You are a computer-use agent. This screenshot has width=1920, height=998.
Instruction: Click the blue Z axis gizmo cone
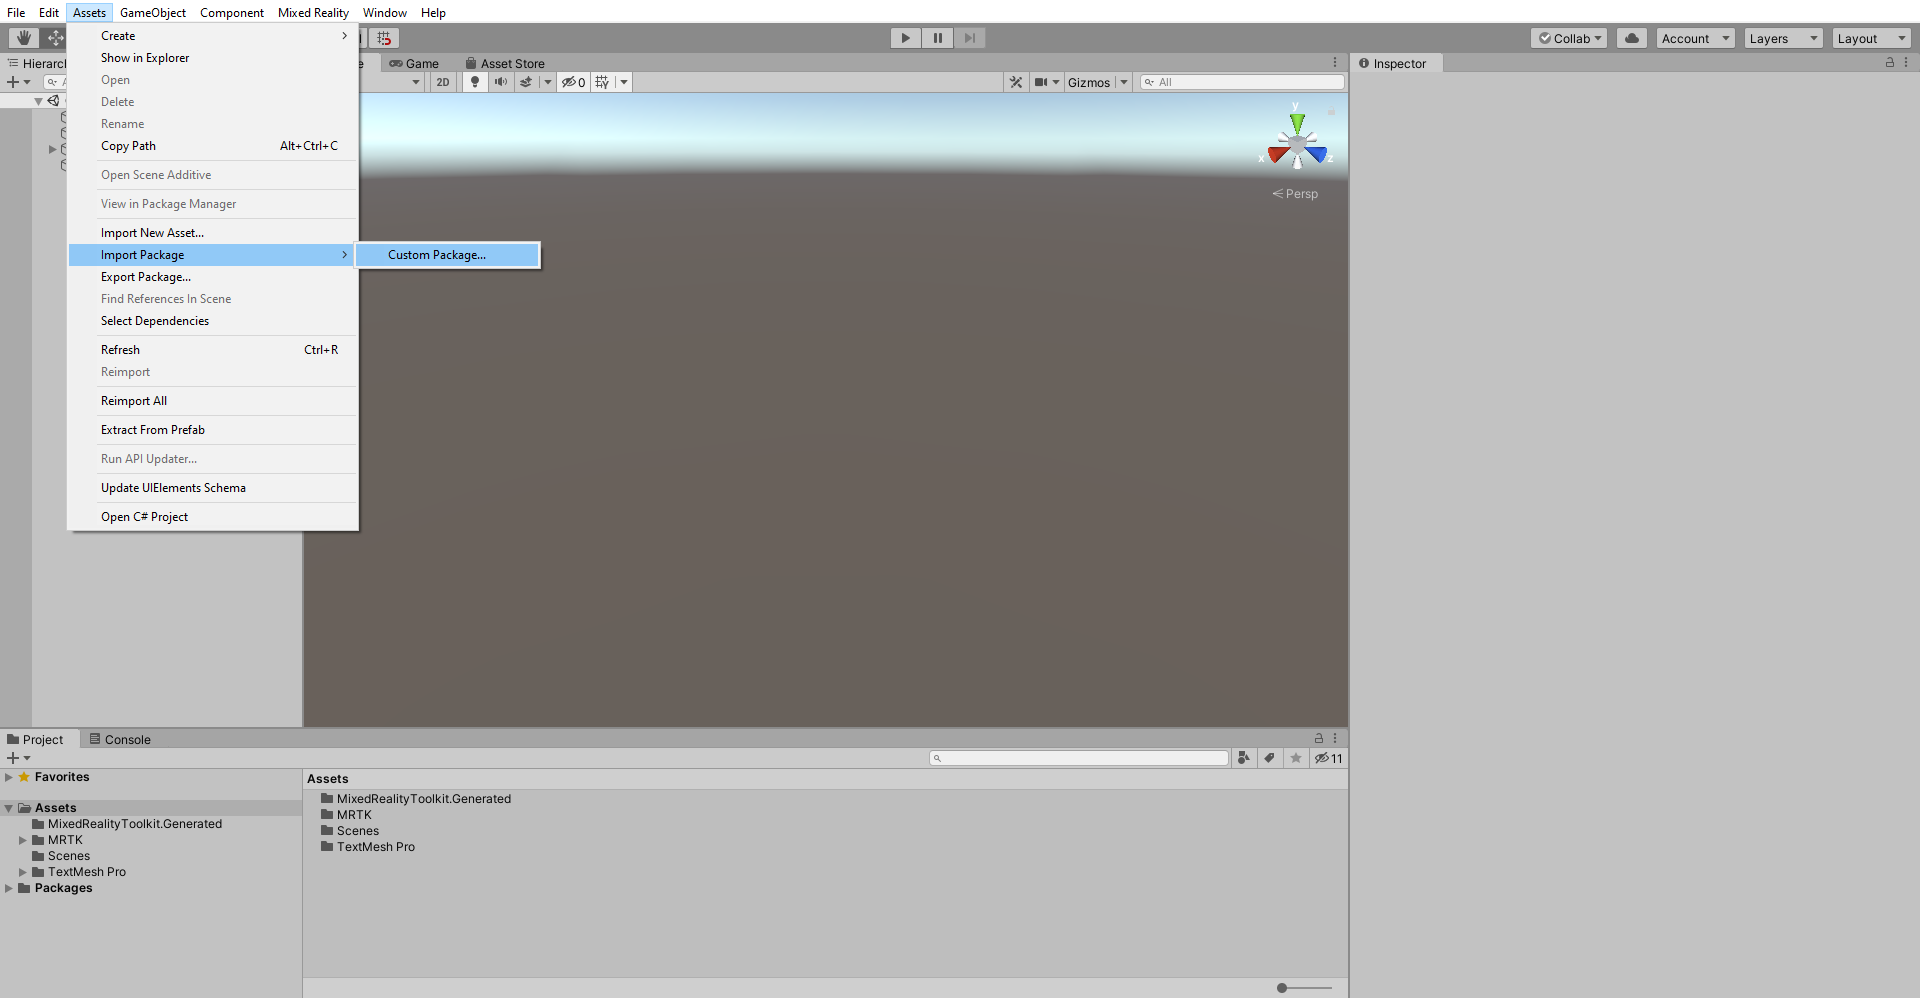1317,154
